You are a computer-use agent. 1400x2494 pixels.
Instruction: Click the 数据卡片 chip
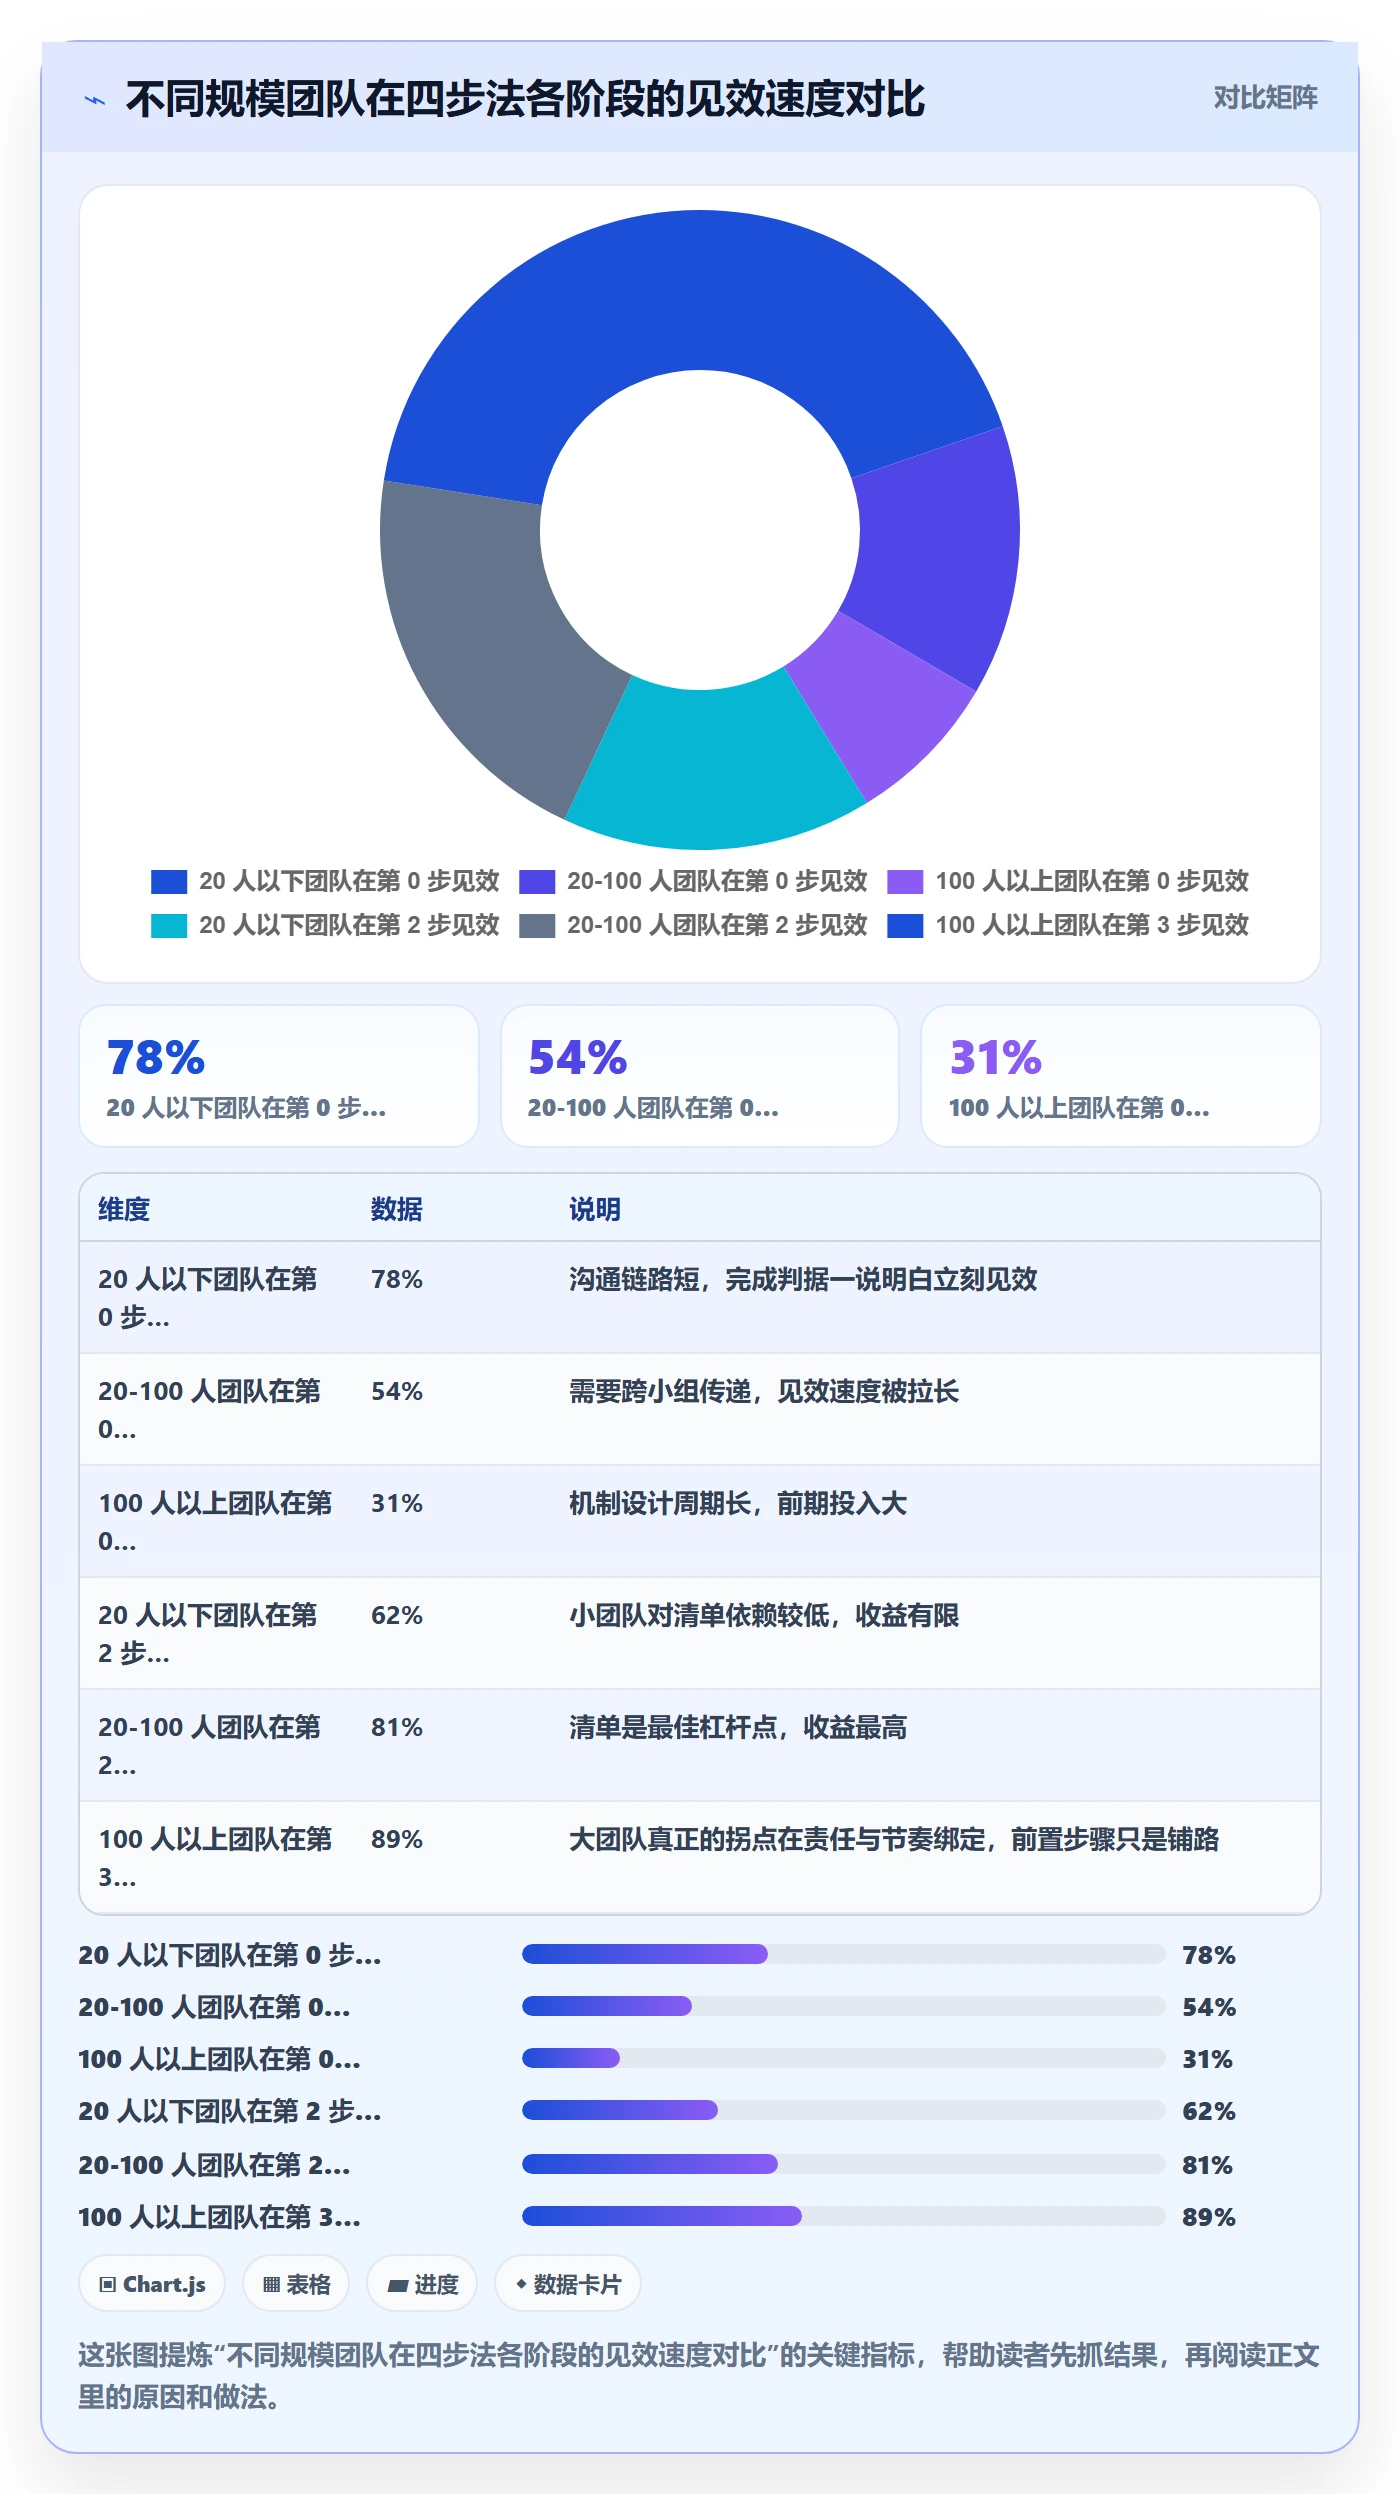pos(568,2284)
